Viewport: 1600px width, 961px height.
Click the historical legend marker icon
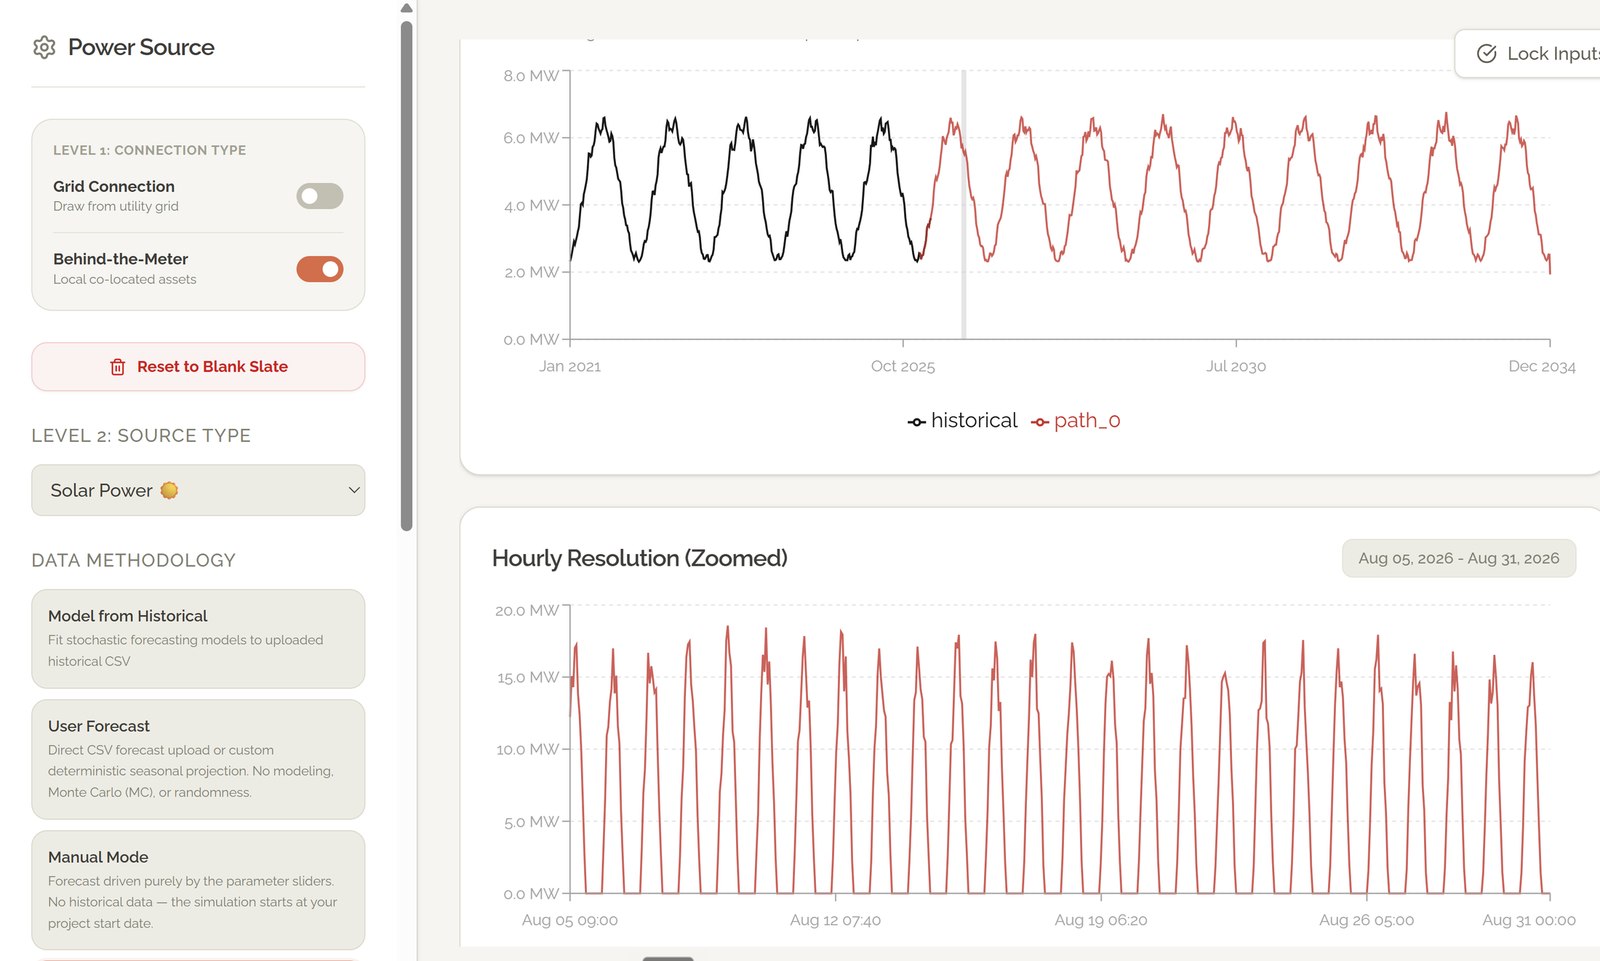point(916,422)
